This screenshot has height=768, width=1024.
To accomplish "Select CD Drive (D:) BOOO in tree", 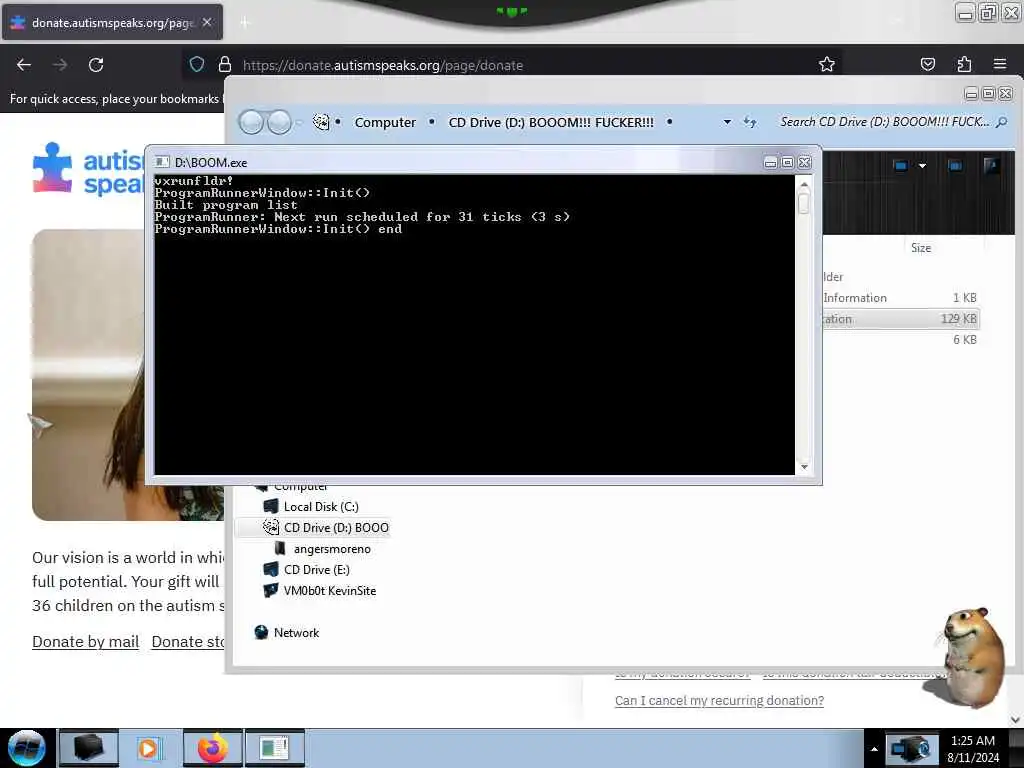I will tap(325, 528).
